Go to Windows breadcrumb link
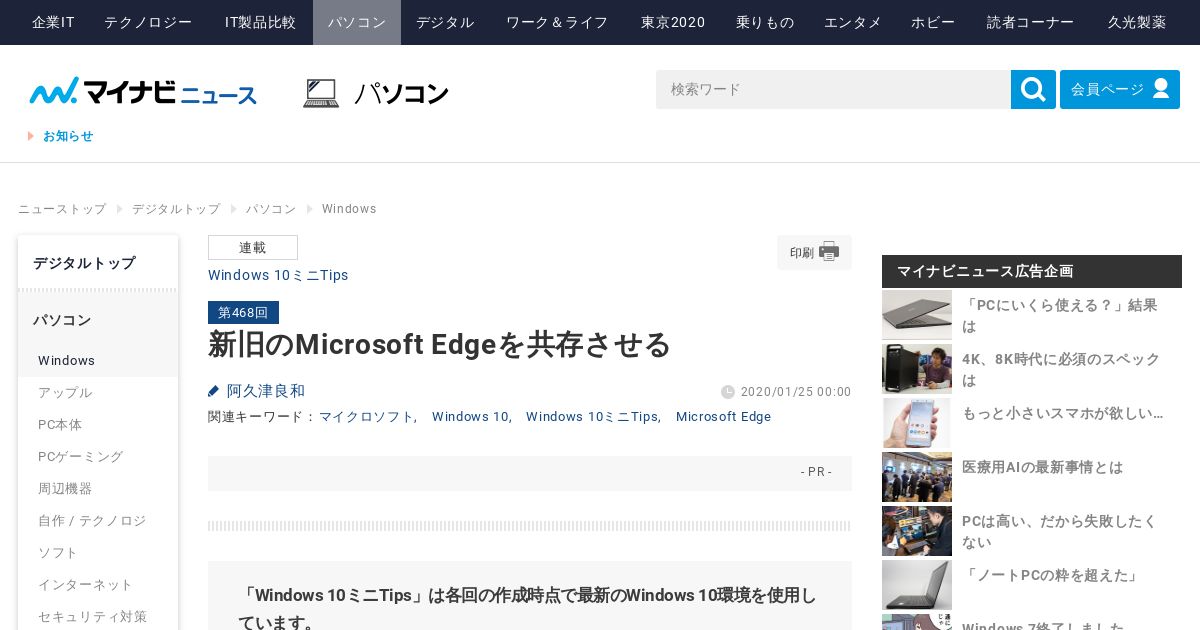Viewport: 1200px width, 630px height. click(x=349, y=209)
